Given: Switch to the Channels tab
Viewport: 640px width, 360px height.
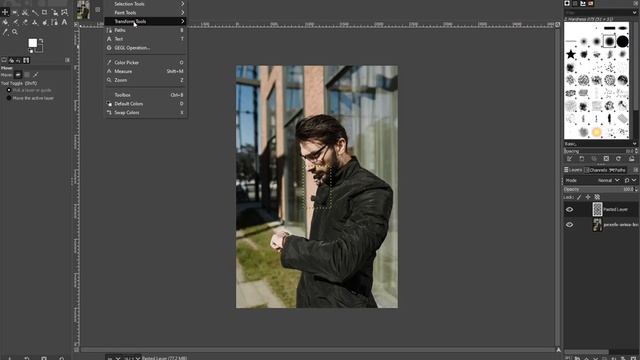Looking at the screenshot, I should pos(596,170).
